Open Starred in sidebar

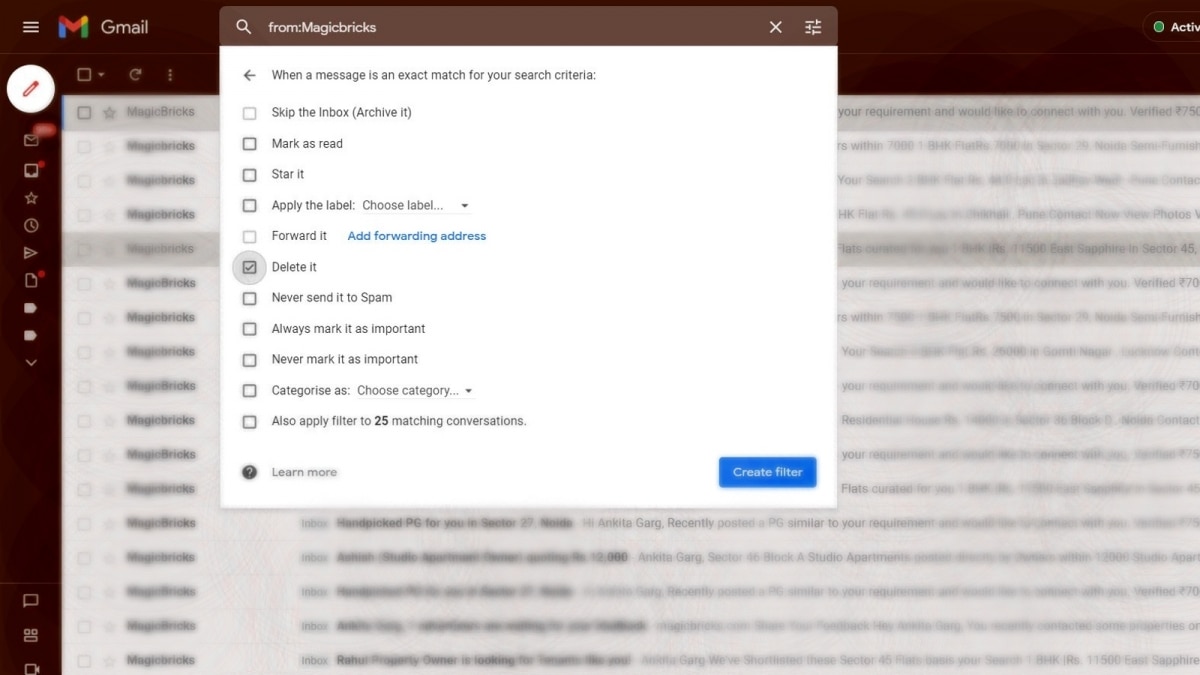(x=31, y=198)
